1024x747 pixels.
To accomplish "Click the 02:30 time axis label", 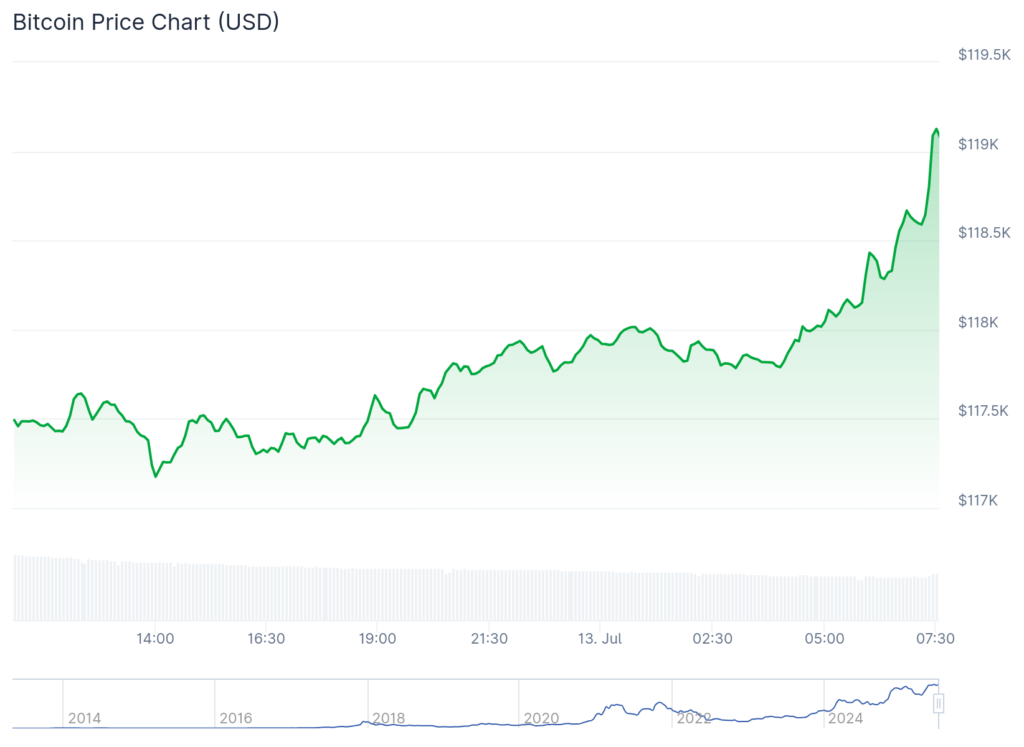I will click(712, 638).
